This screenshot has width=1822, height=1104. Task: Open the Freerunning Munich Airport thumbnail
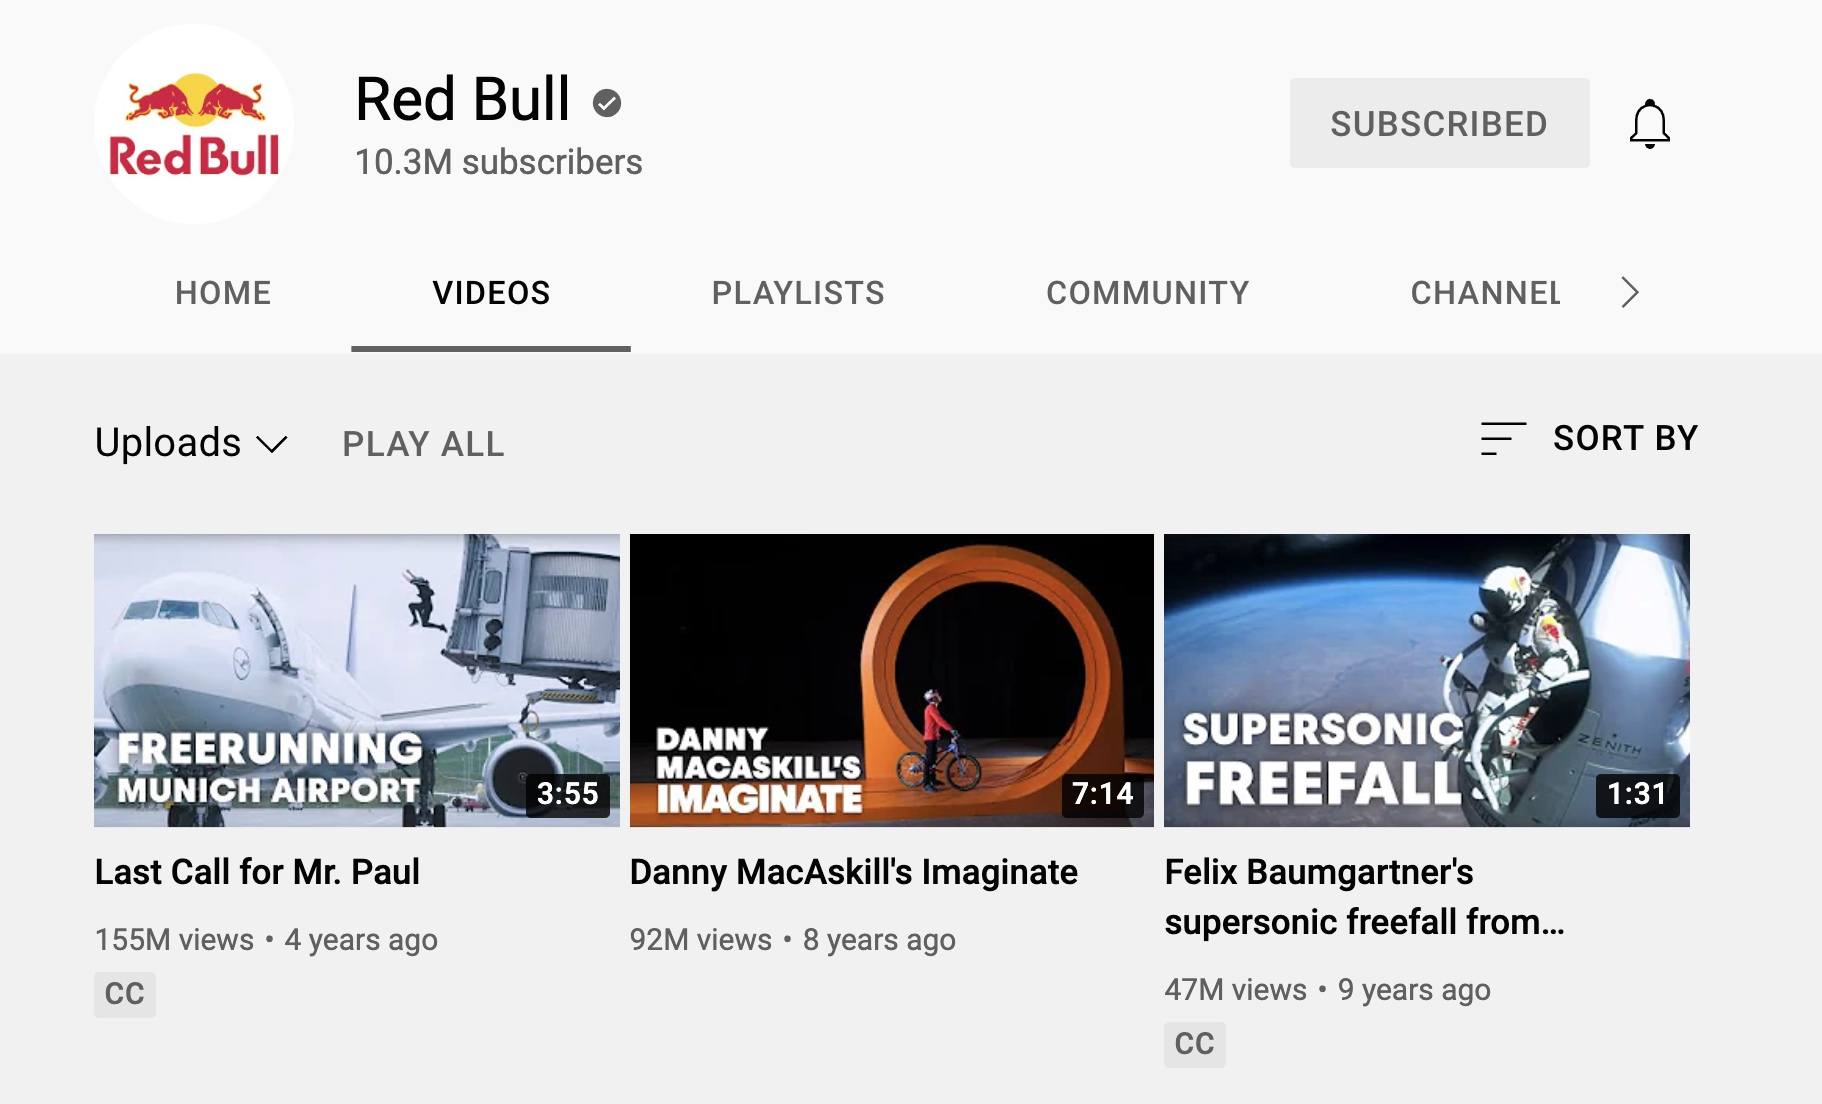[357, 680]
